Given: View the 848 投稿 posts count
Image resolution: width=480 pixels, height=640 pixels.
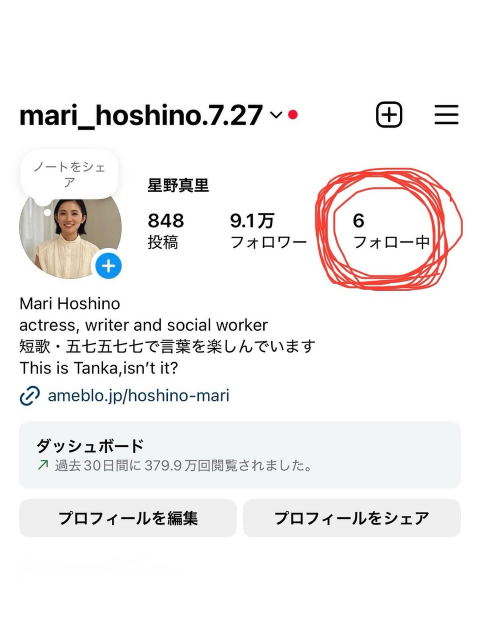Looking at the screenshot, I should tap(166, 231).
